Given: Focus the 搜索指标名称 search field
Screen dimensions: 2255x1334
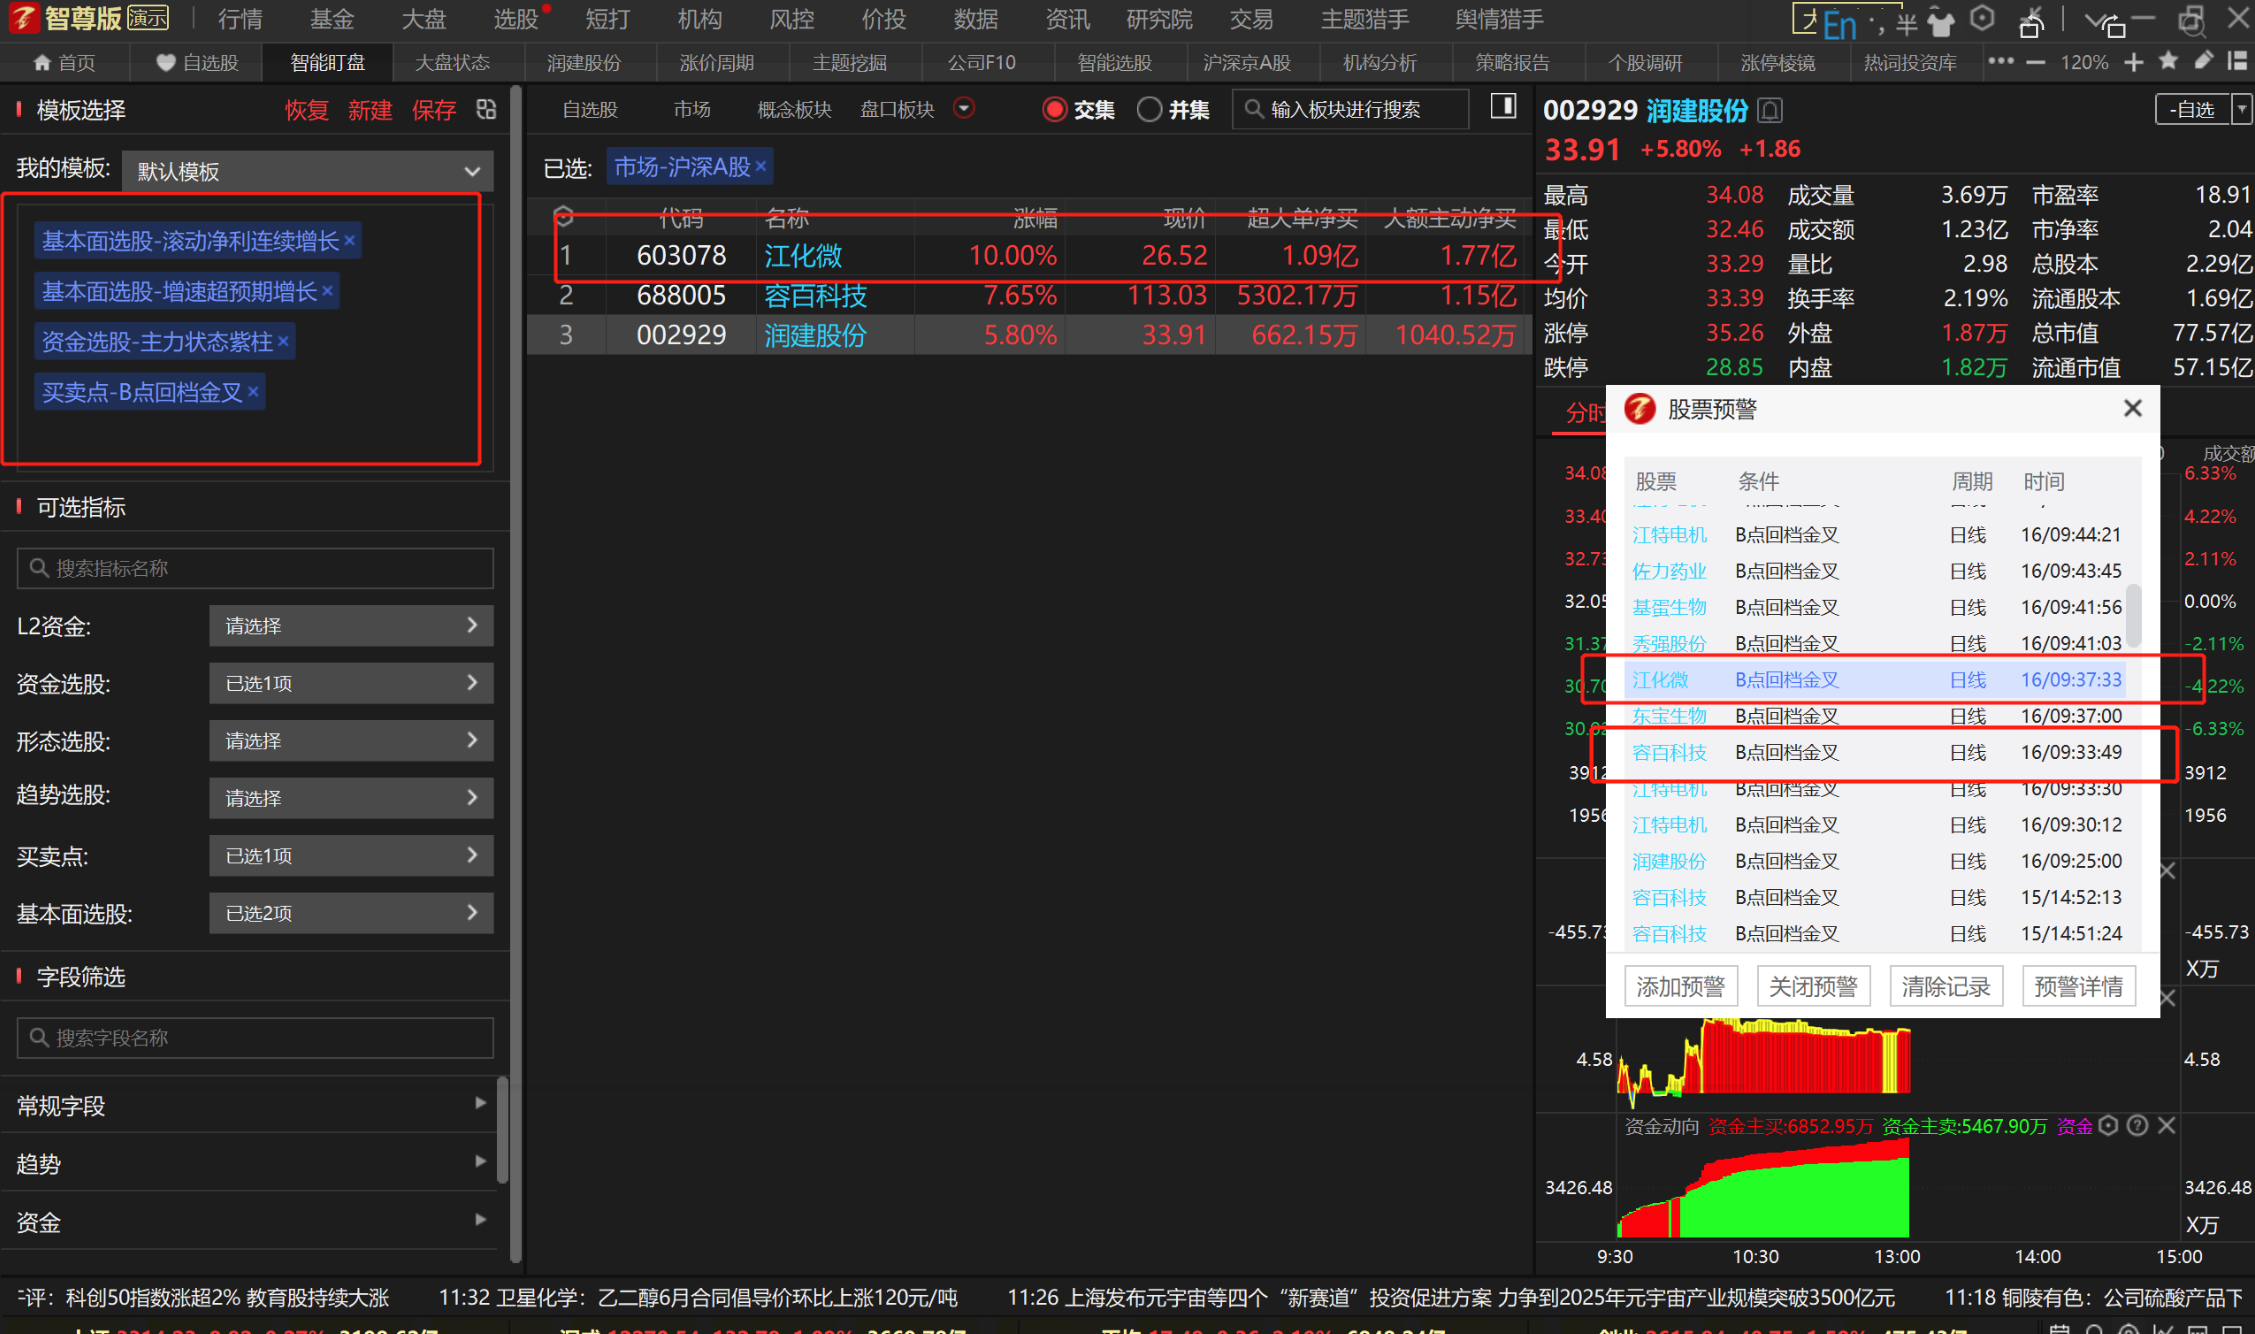Looking at the screenshot, I should pos(255,568).
